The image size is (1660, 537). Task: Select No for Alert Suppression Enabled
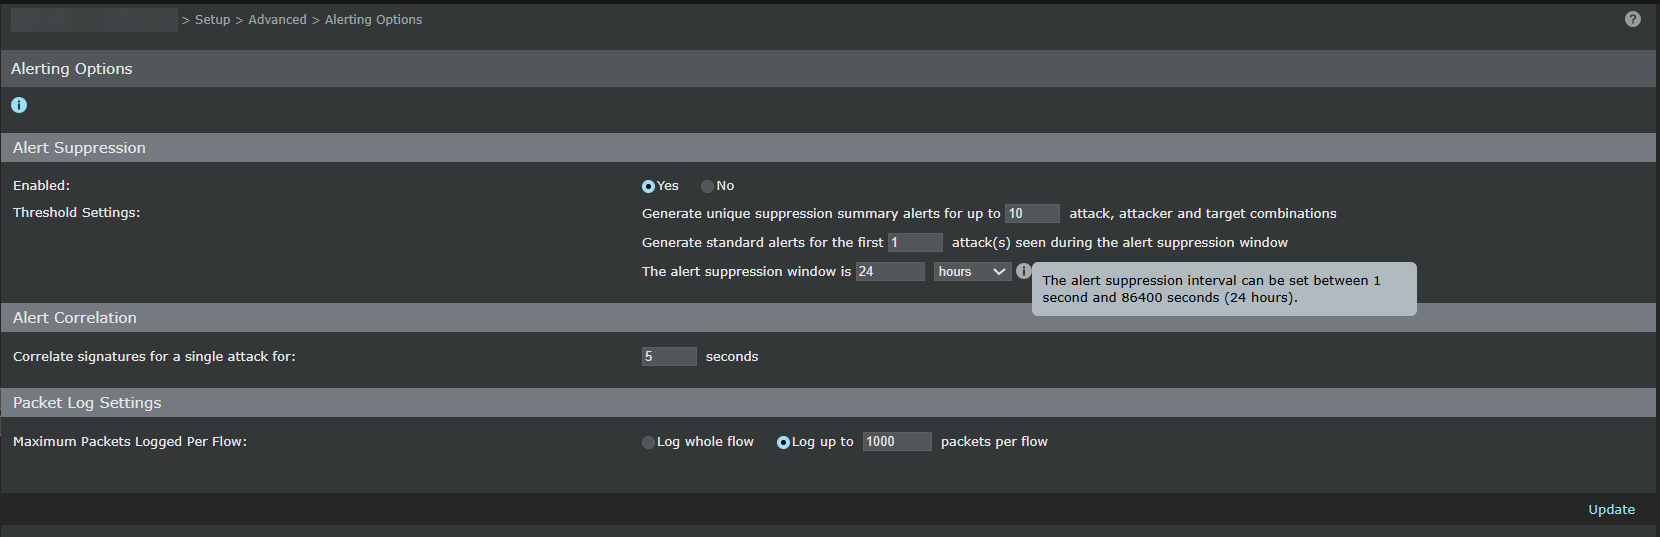(707, 186)
